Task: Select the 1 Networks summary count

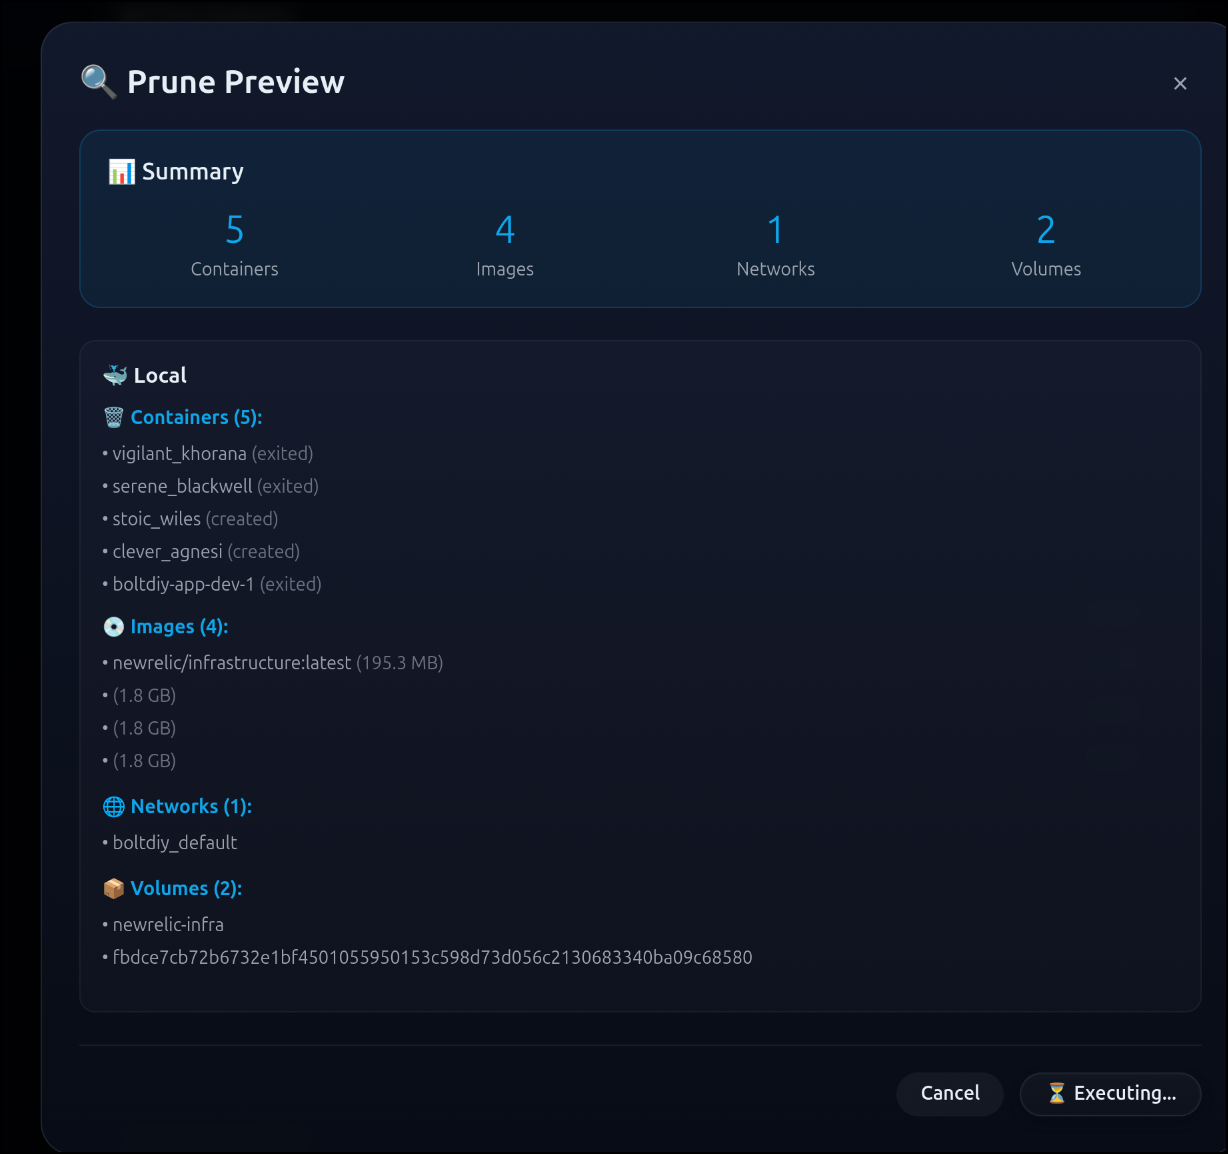Action: coord(775,231)
